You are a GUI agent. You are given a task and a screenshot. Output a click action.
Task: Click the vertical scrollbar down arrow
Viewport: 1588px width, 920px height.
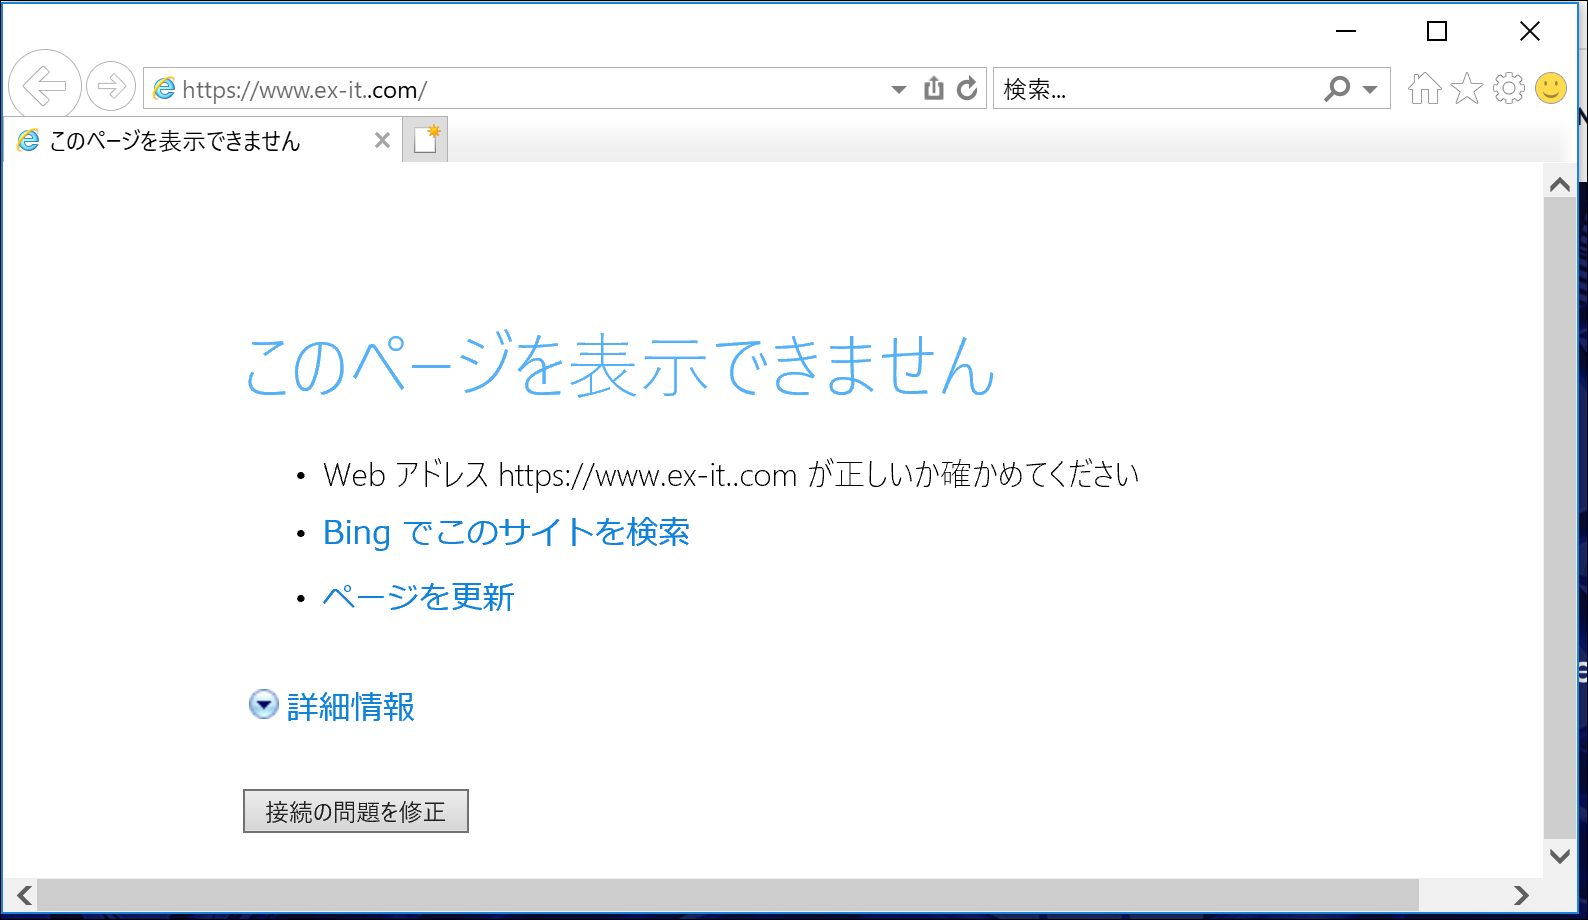point(1560,855)
